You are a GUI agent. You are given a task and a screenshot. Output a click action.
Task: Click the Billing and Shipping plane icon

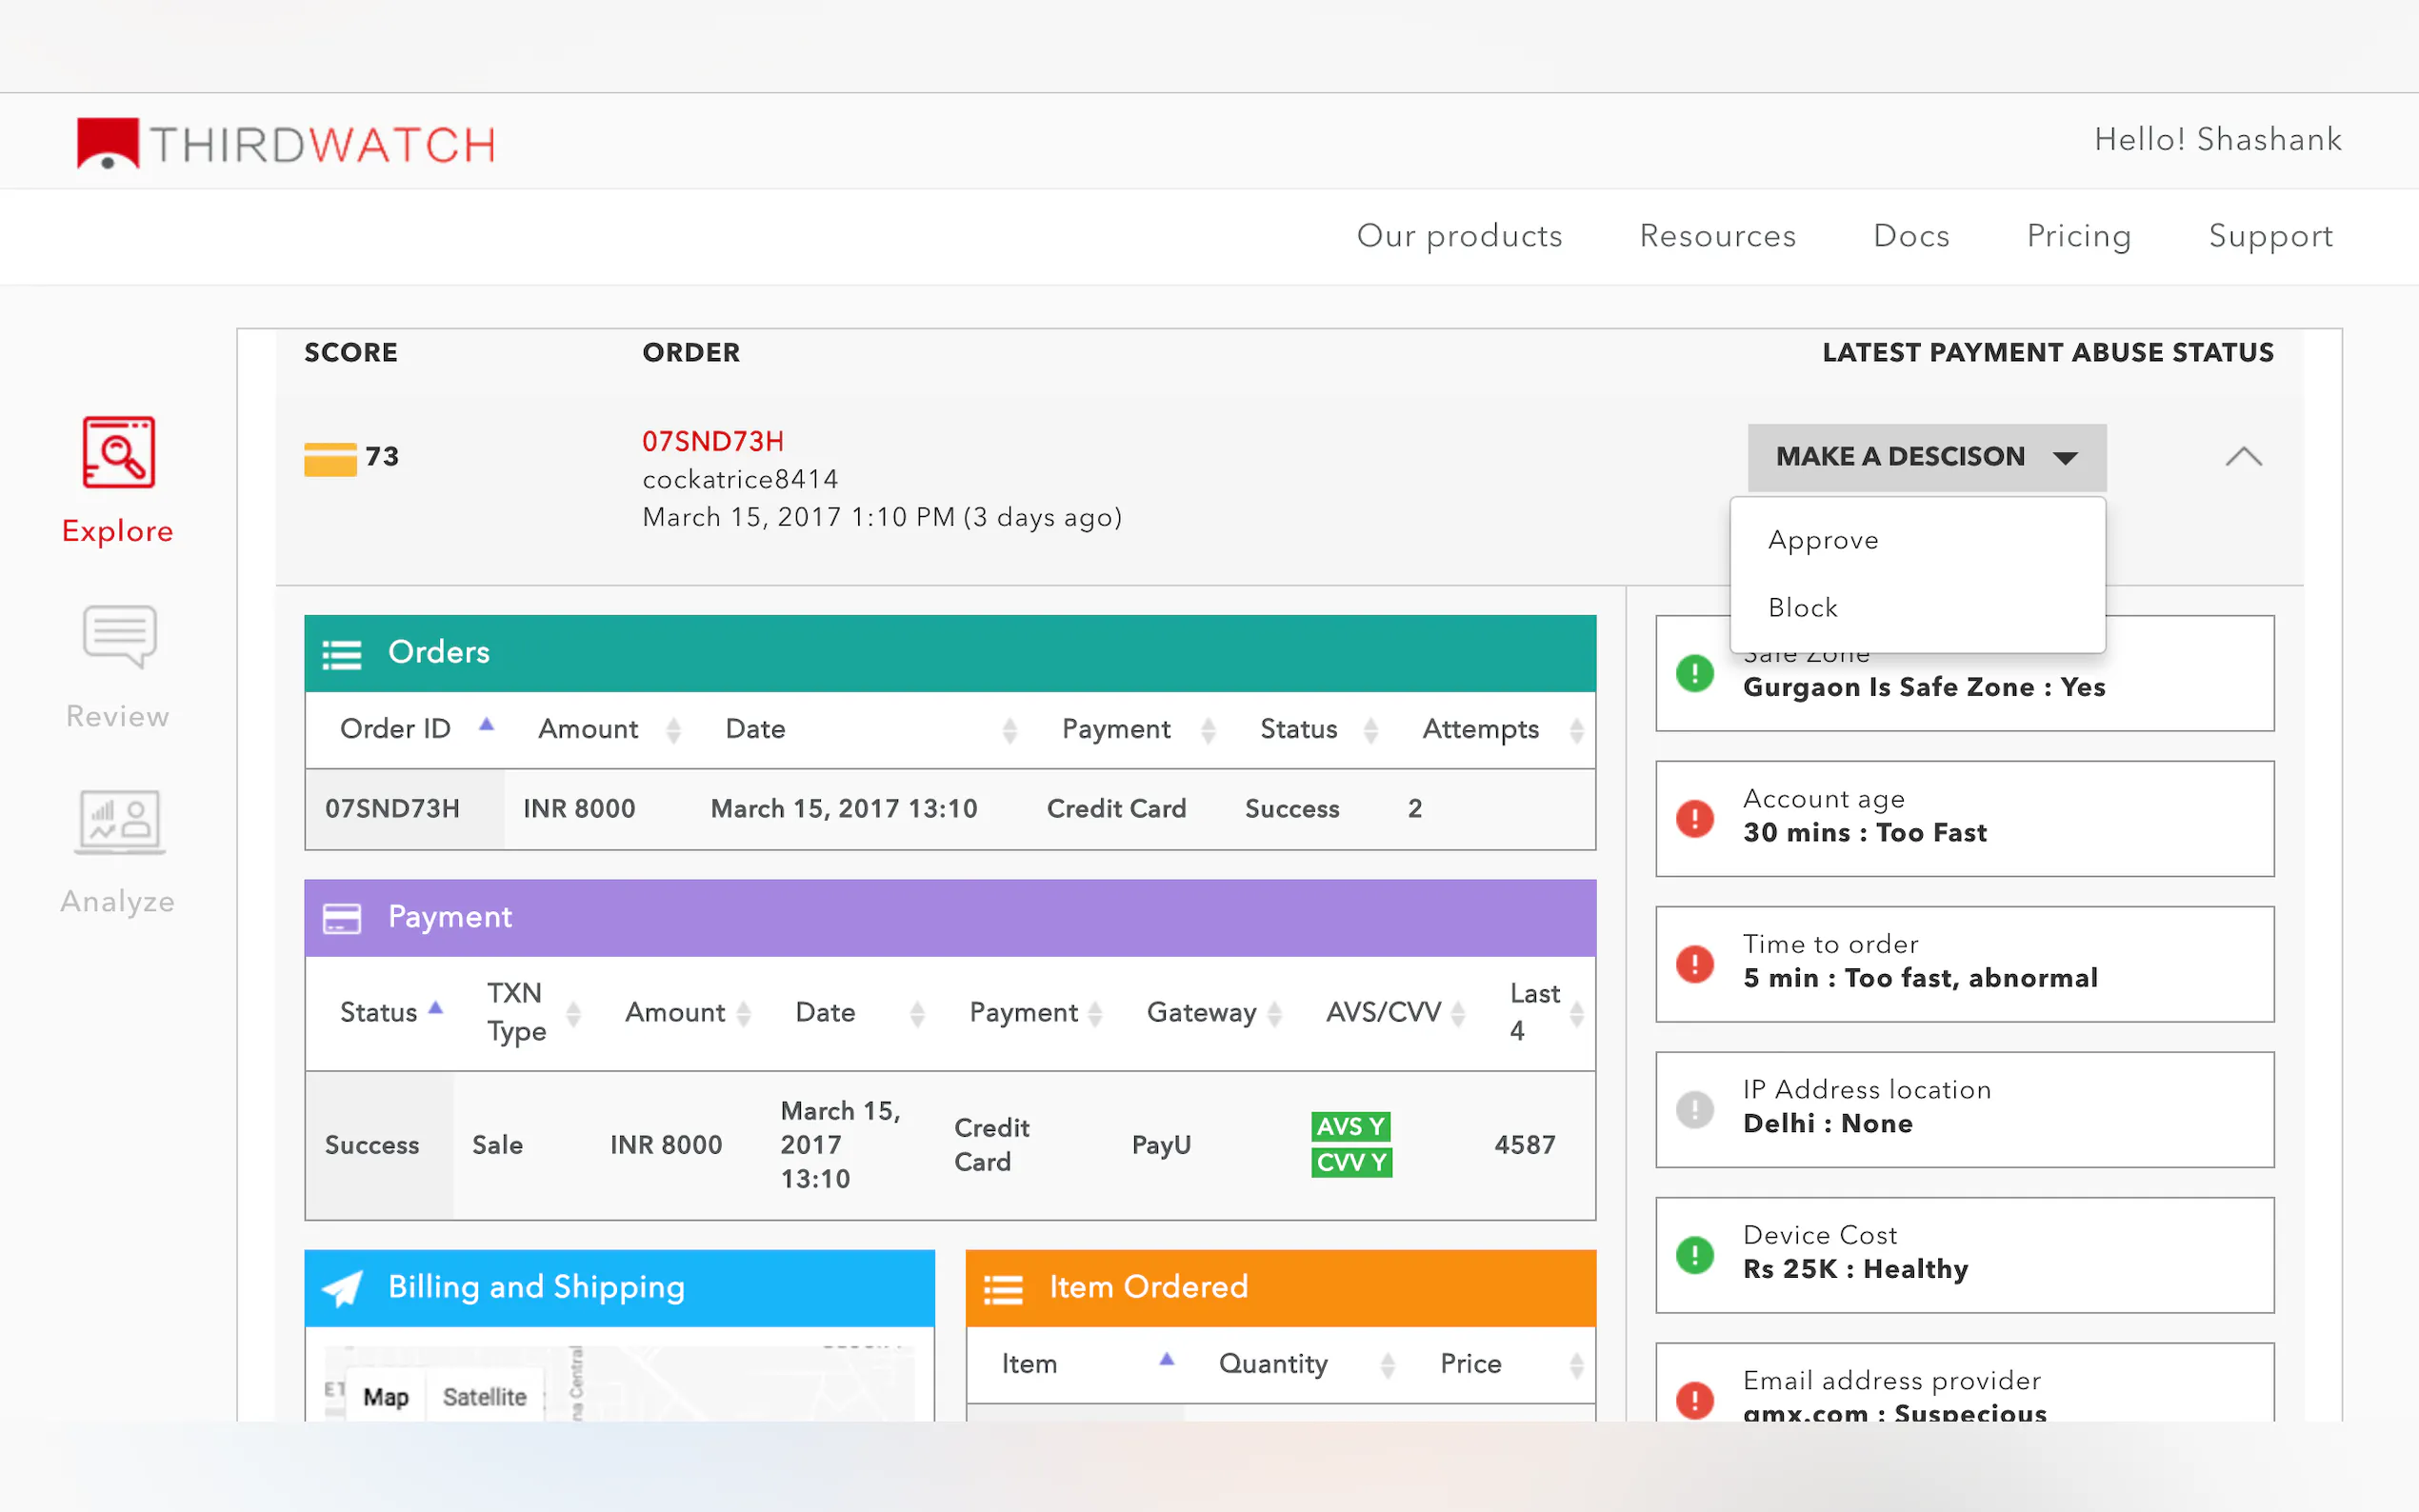coord(341,1288)
